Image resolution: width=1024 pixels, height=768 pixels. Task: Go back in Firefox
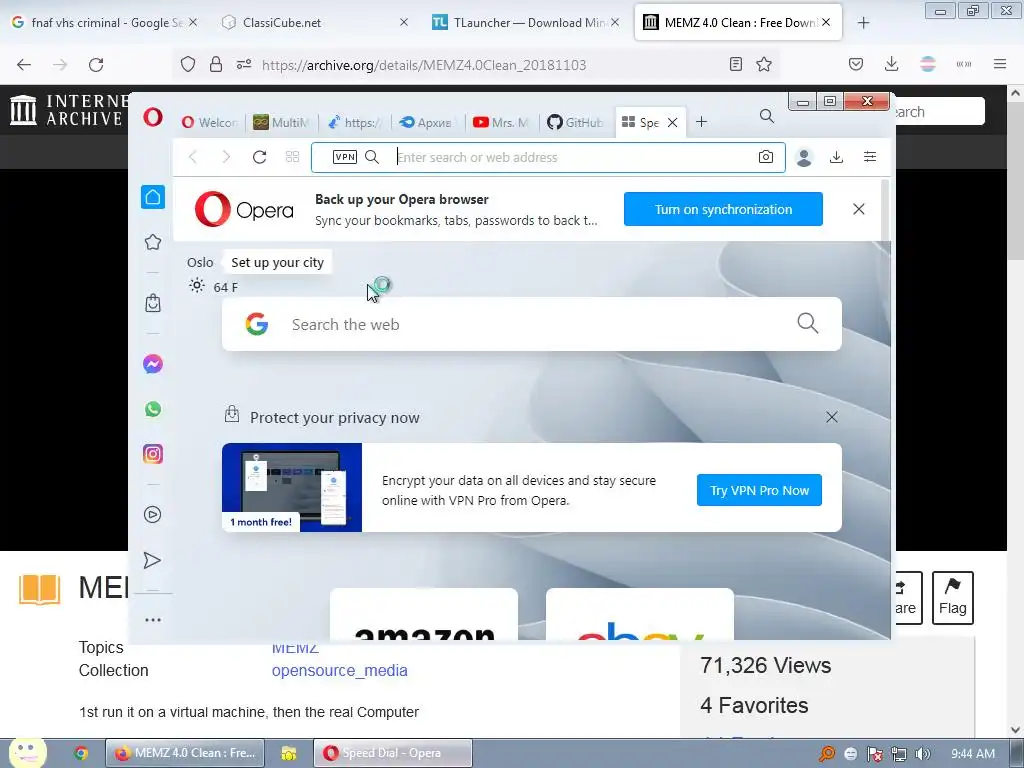[x=24, y=65]
